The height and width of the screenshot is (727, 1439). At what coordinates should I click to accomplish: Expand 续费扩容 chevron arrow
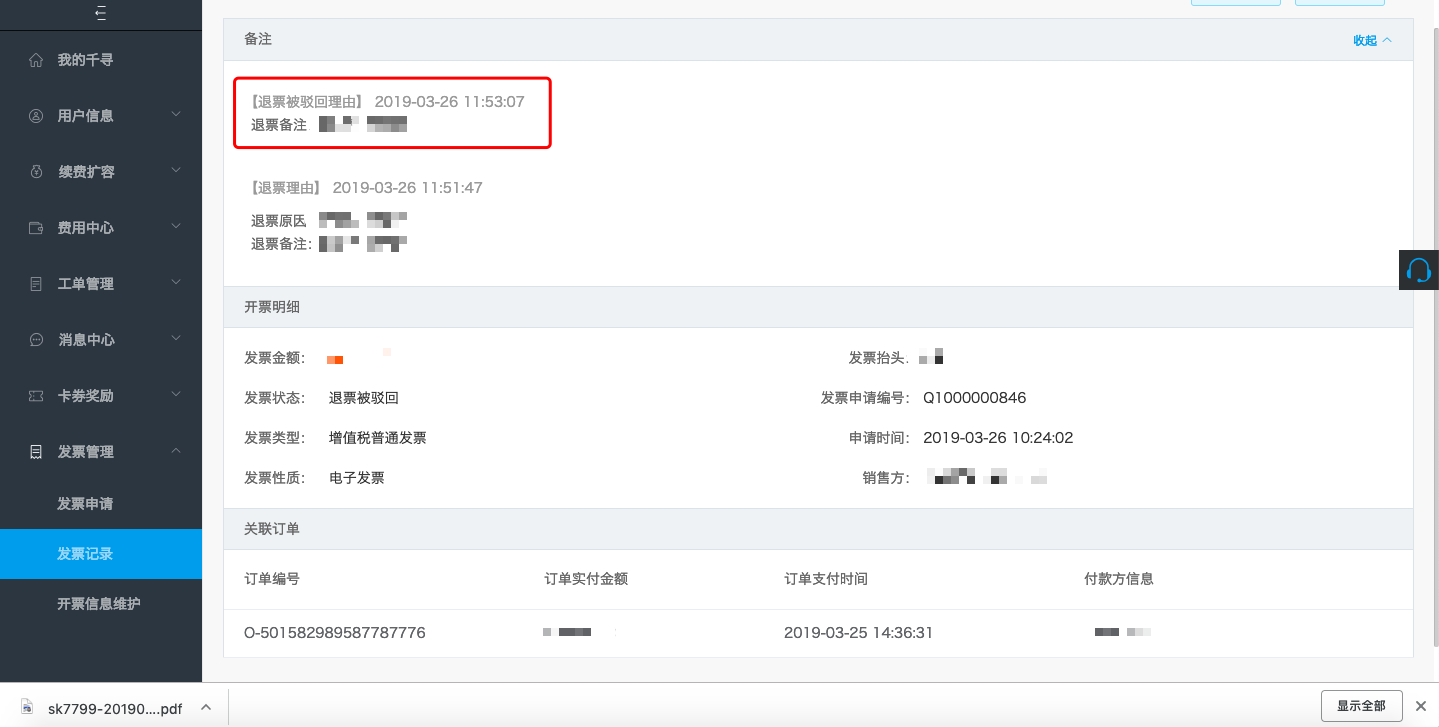(176, 171)
